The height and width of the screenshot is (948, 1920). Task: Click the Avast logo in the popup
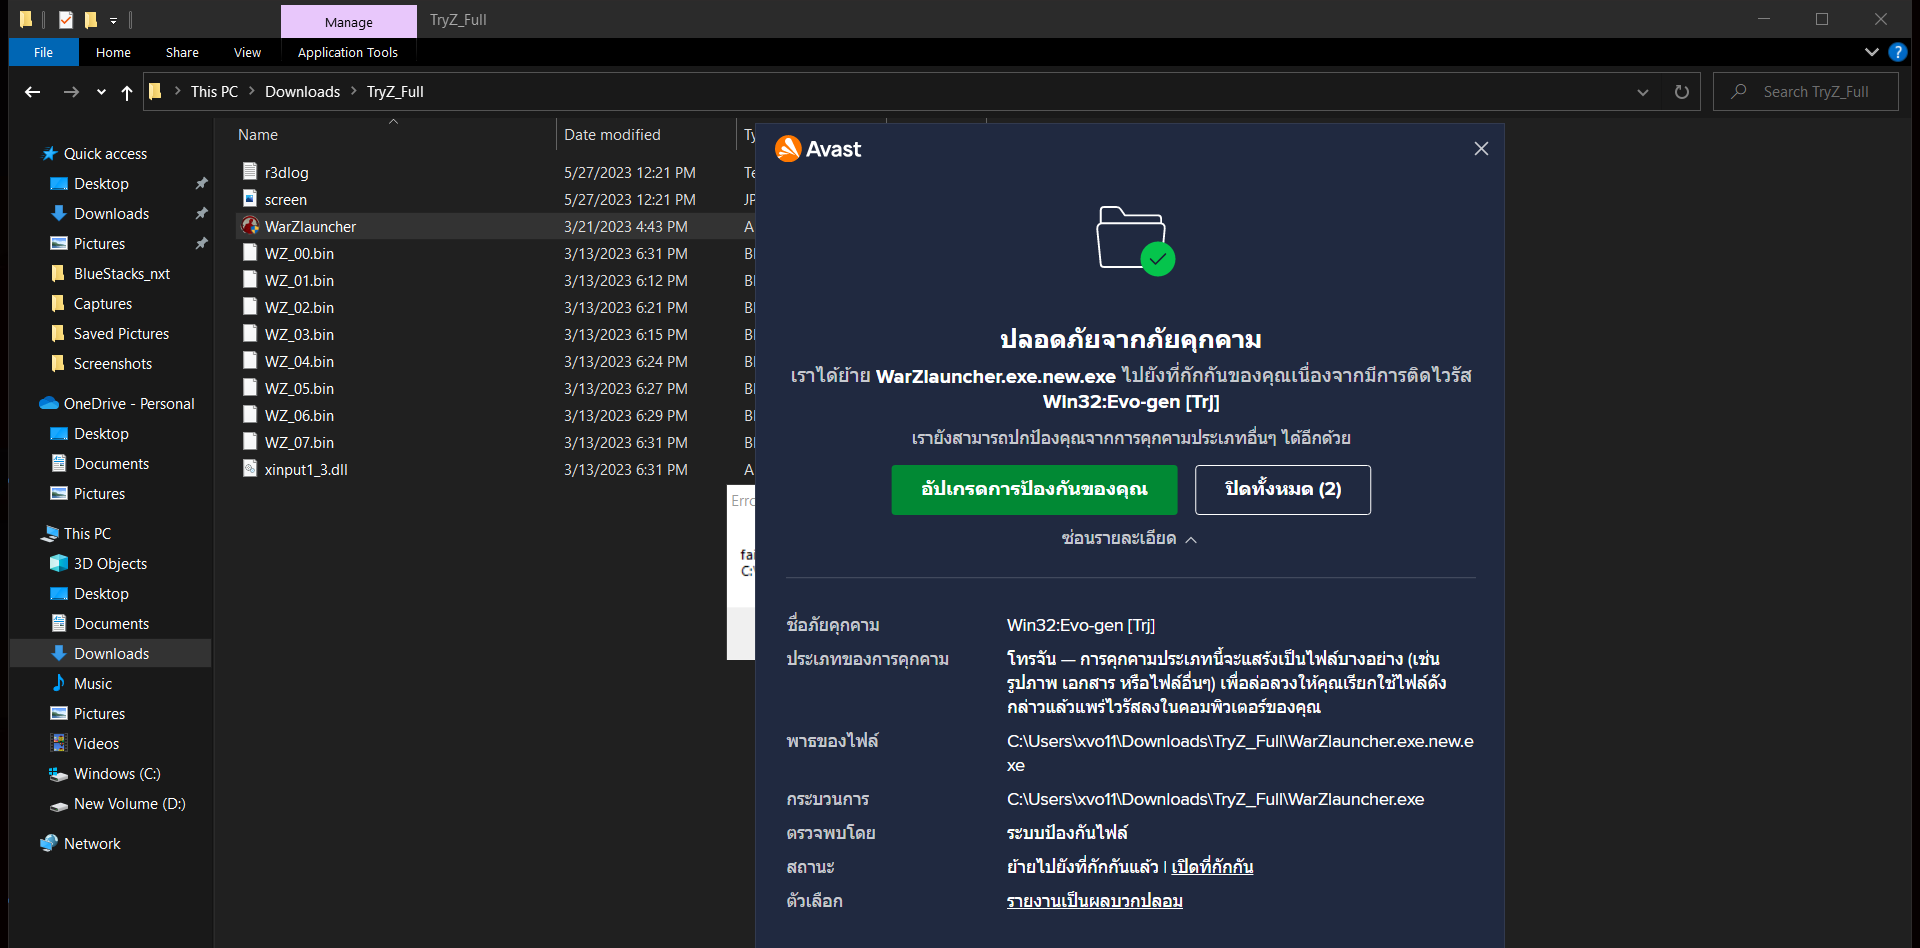[818, 149]
